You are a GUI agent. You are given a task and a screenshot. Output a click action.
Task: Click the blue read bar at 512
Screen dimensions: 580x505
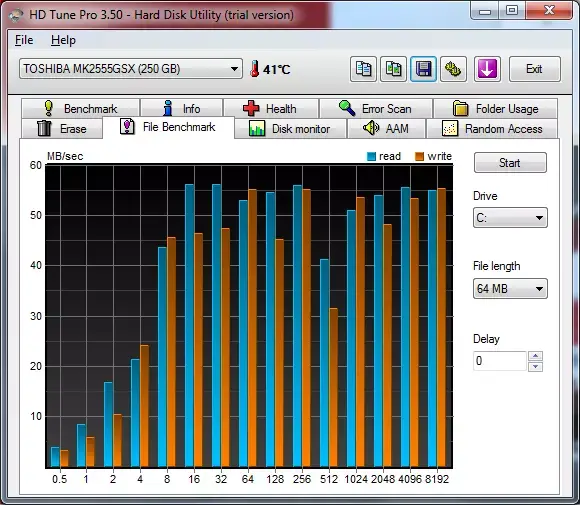click(x=324, y=363)
